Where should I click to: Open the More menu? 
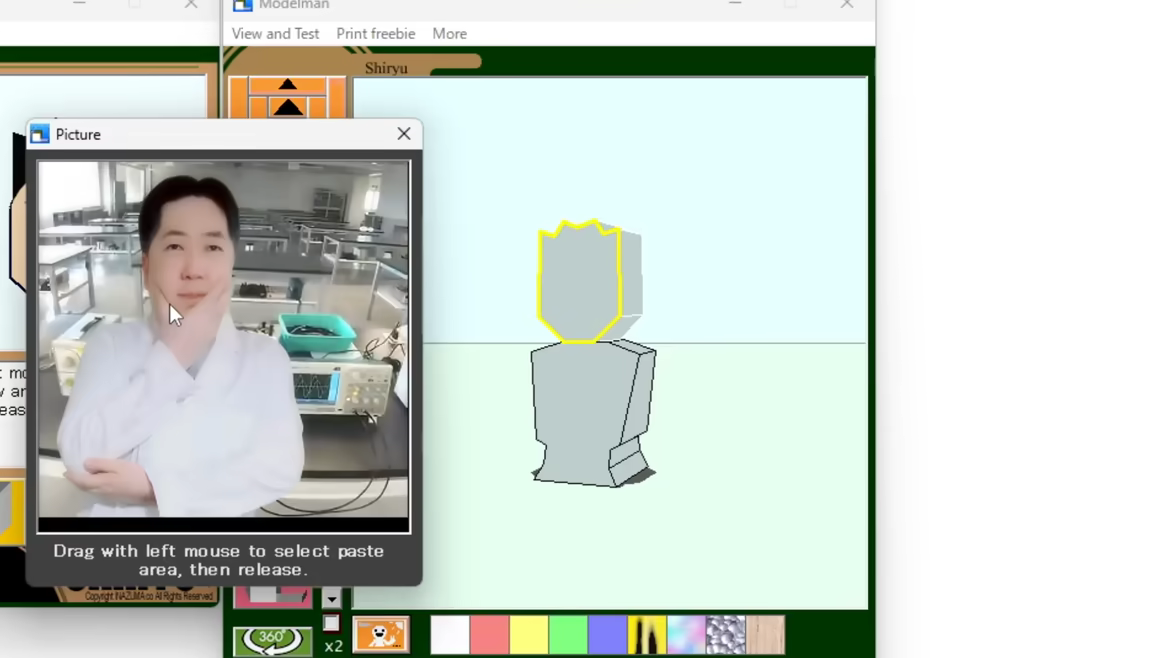pos(449,34)
